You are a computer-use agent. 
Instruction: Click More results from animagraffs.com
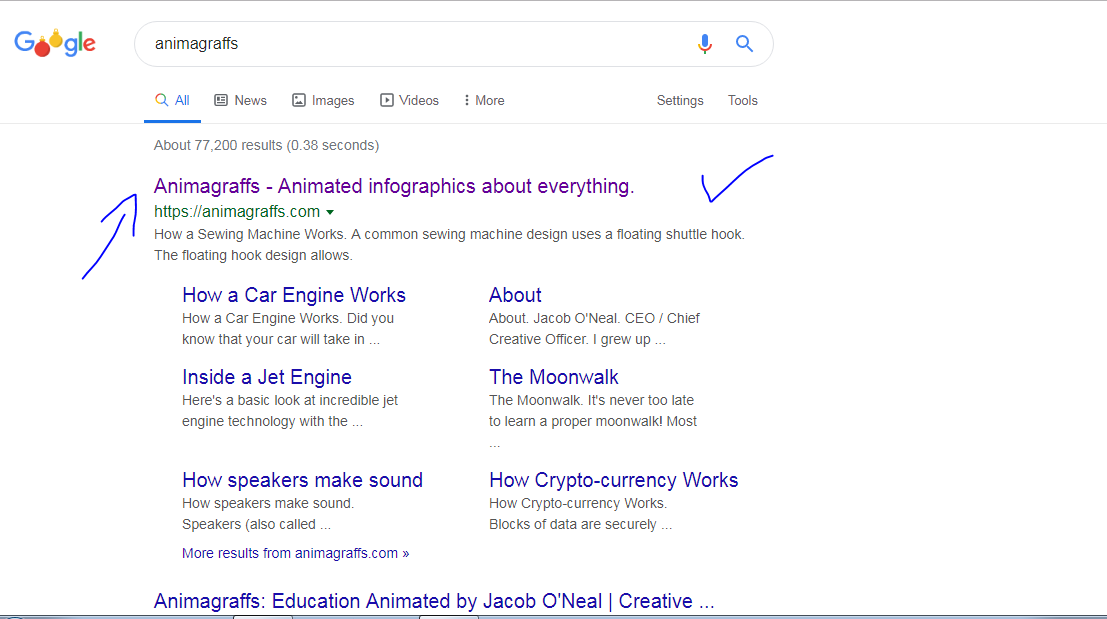[x=296, y=553]
